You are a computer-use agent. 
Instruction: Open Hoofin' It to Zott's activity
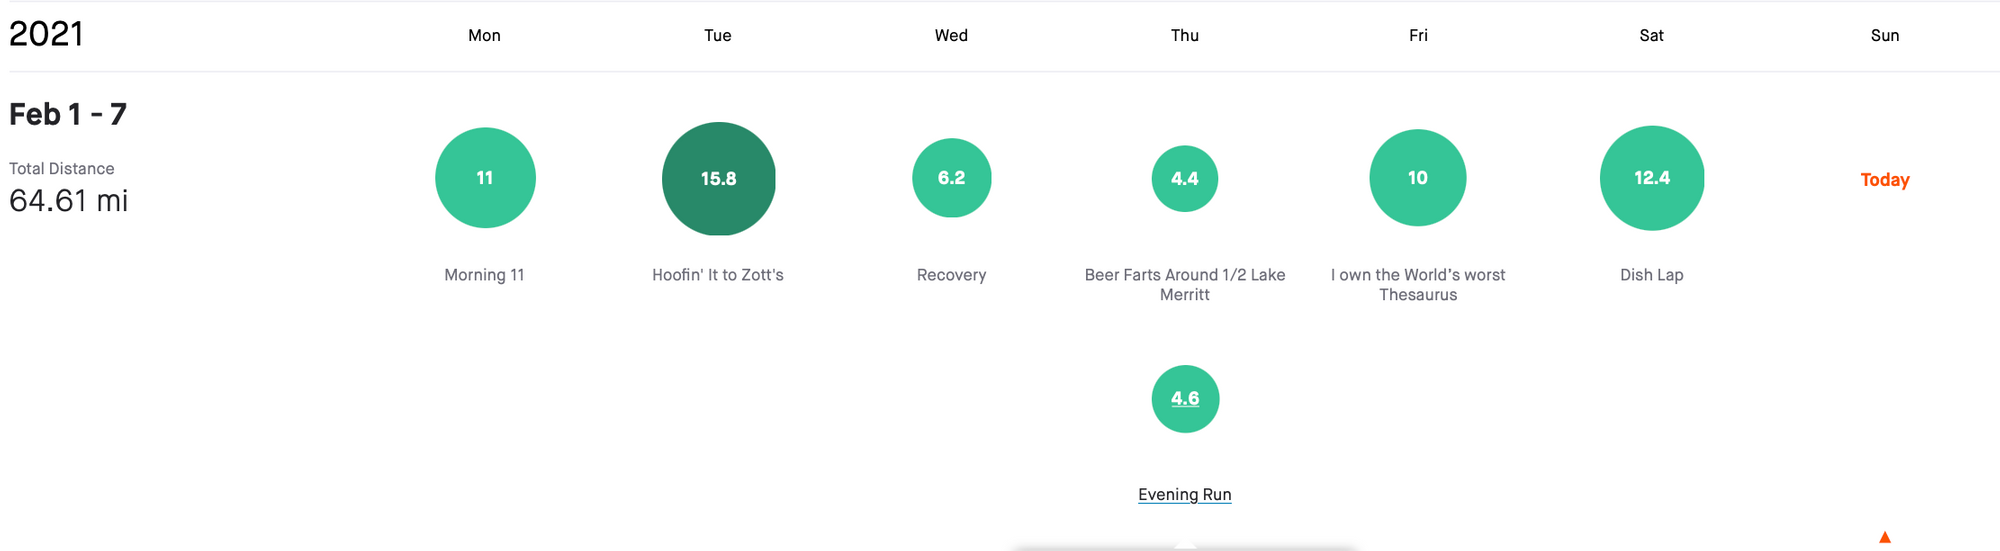pyautogui.click(x=718, y=275)
